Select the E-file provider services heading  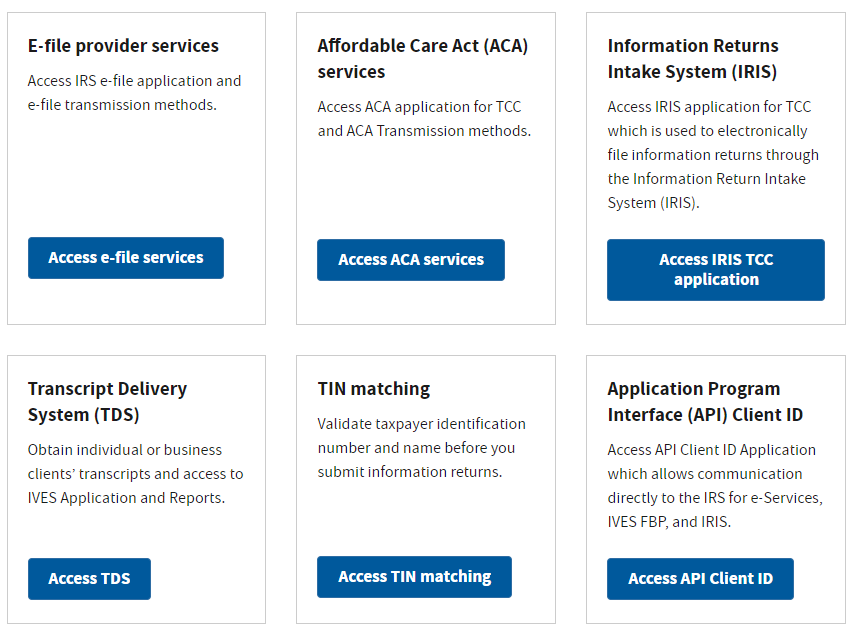pyautogui.click(x=123, y=46)
